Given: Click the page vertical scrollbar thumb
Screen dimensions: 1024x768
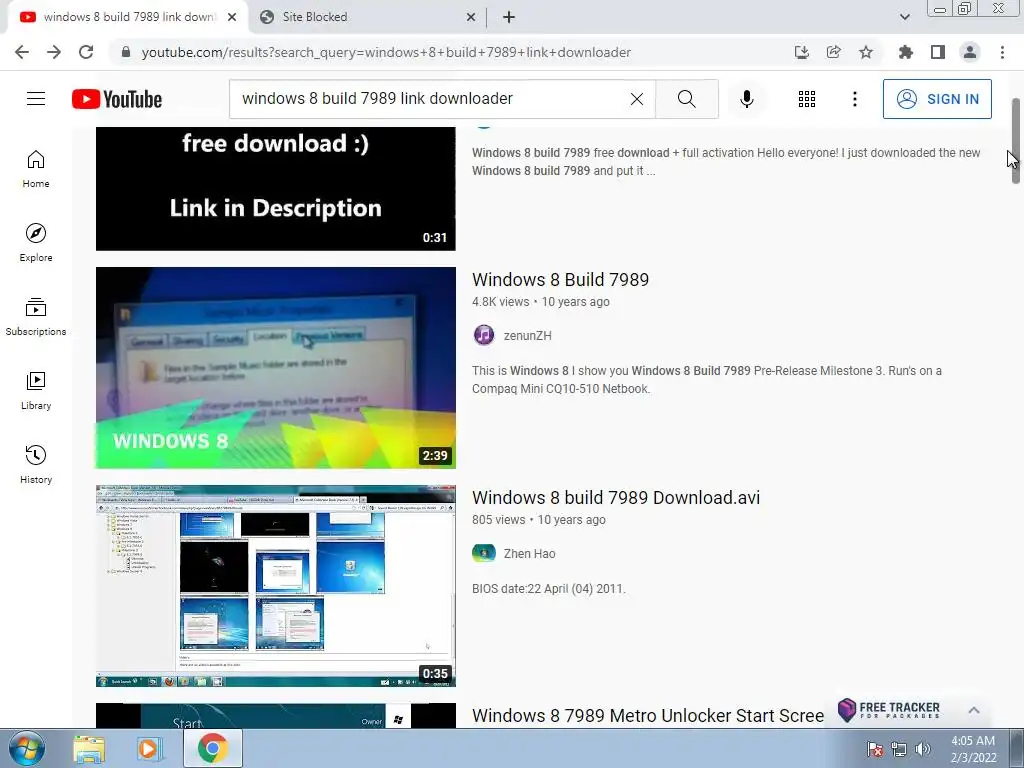Looking at the screenshot, I should pos(1016,140).
